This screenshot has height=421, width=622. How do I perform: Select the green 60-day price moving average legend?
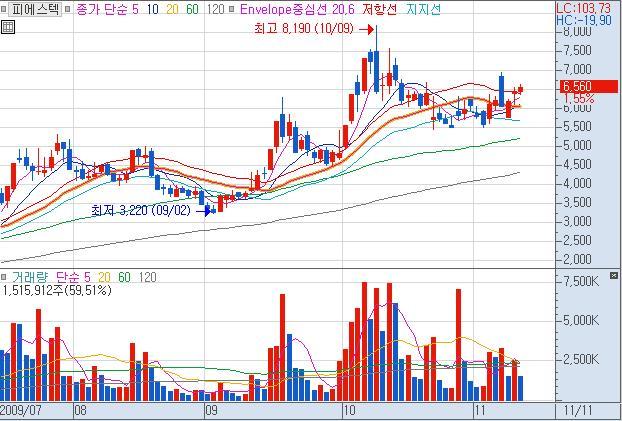[192, 9]
